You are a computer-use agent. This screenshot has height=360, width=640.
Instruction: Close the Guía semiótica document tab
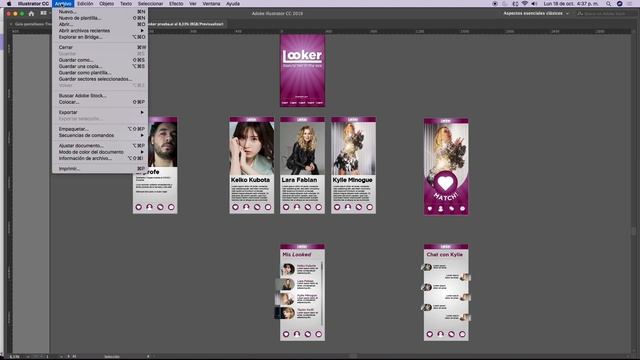click(x=11, y=24)
